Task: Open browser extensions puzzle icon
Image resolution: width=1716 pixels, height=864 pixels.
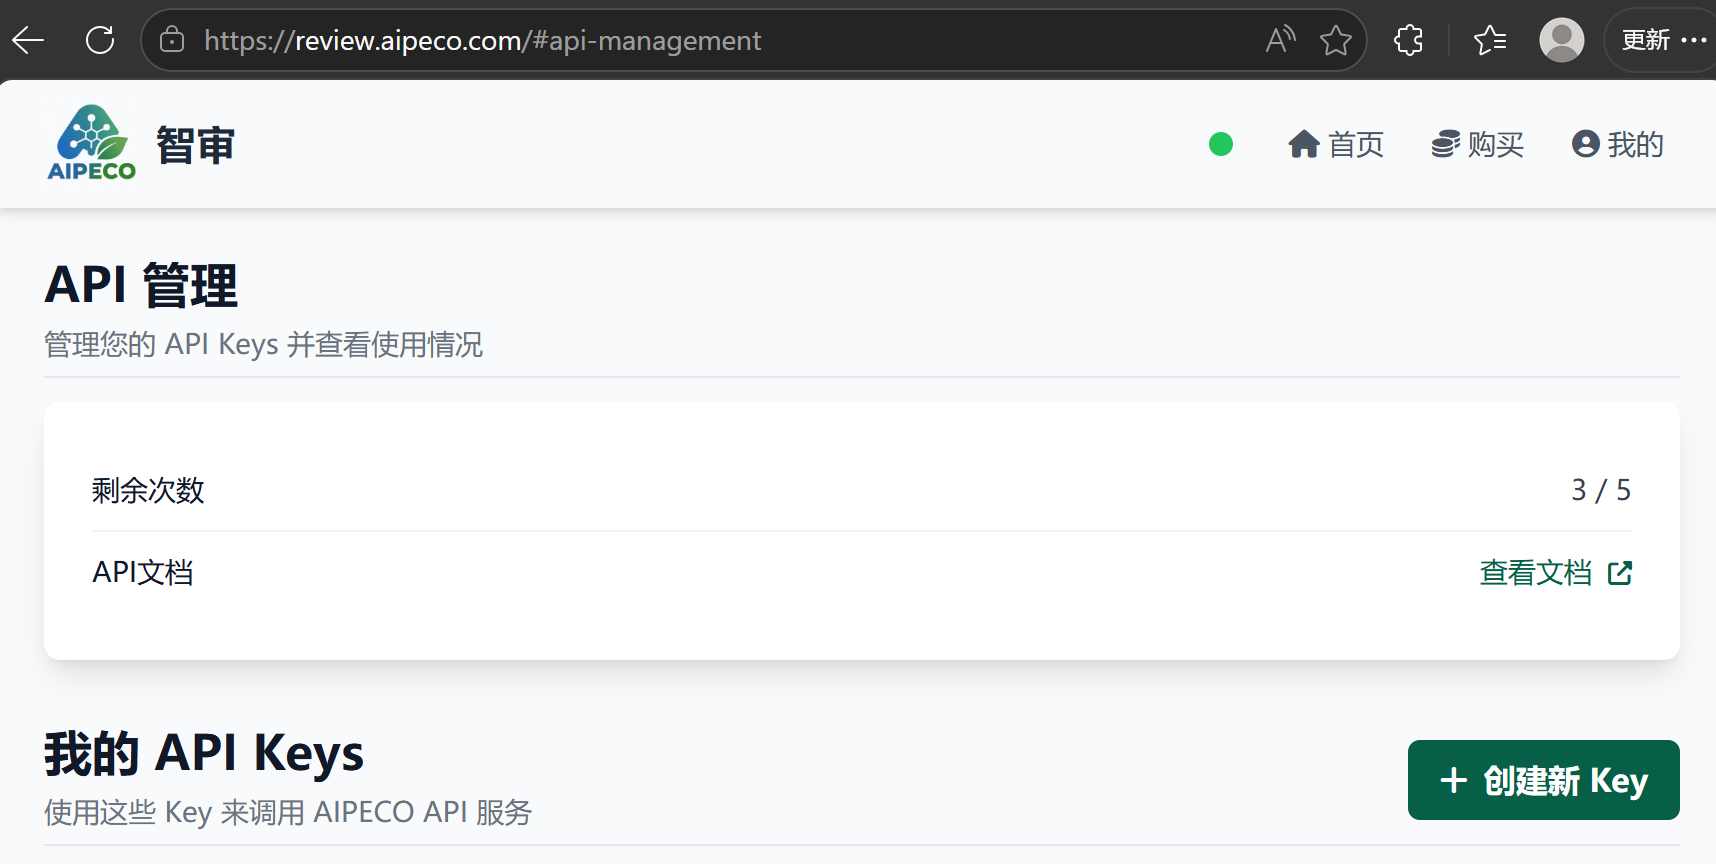Action: pos(1408,40)
